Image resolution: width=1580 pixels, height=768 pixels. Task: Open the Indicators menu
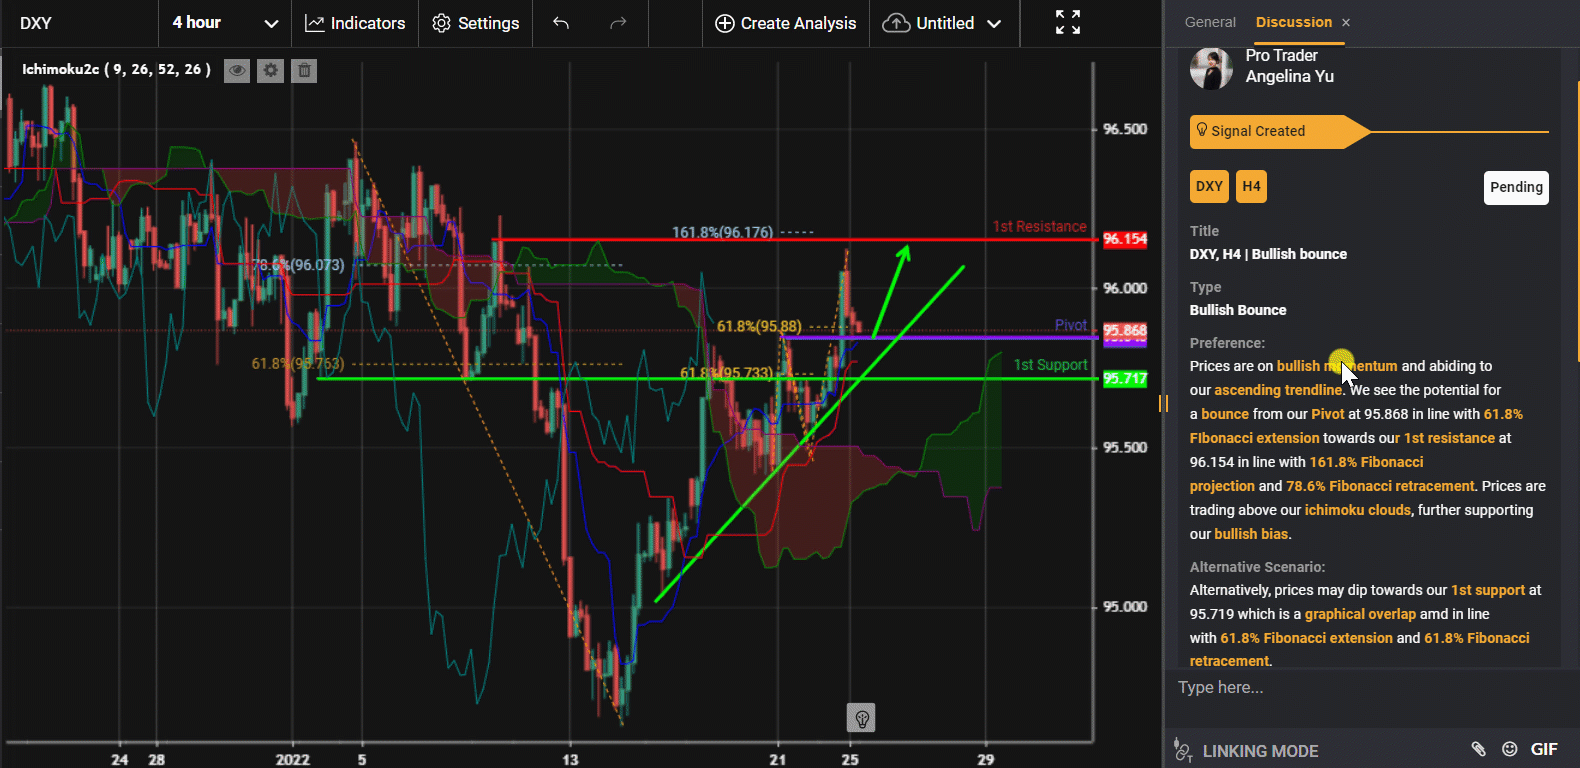(355, 23)
